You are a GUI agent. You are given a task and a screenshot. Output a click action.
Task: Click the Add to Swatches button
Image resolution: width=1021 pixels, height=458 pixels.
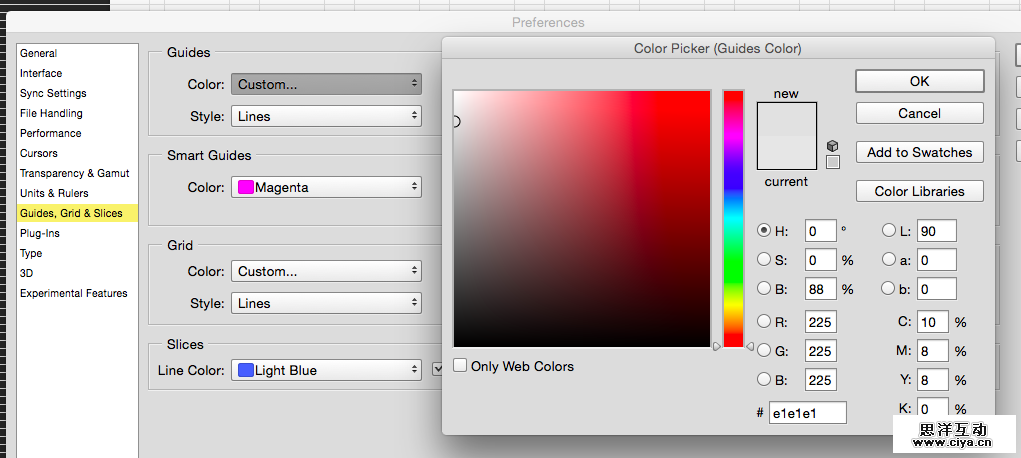pyautogui.click(x=919, y=152)
